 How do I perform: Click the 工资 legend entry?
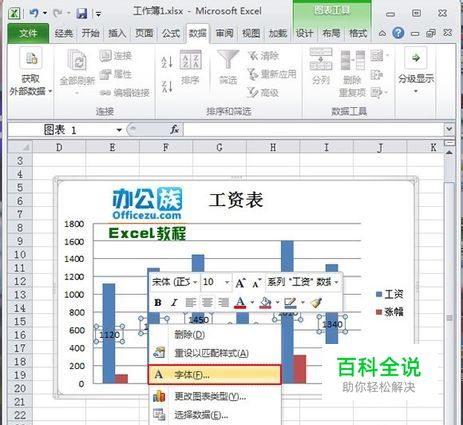pyautogui.click(x=389, y=294)
